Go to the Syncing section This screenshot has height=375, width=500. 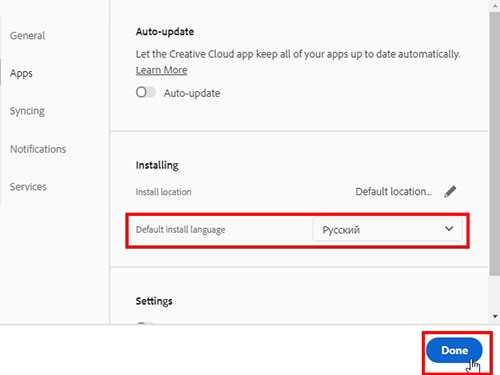[27, 111]
